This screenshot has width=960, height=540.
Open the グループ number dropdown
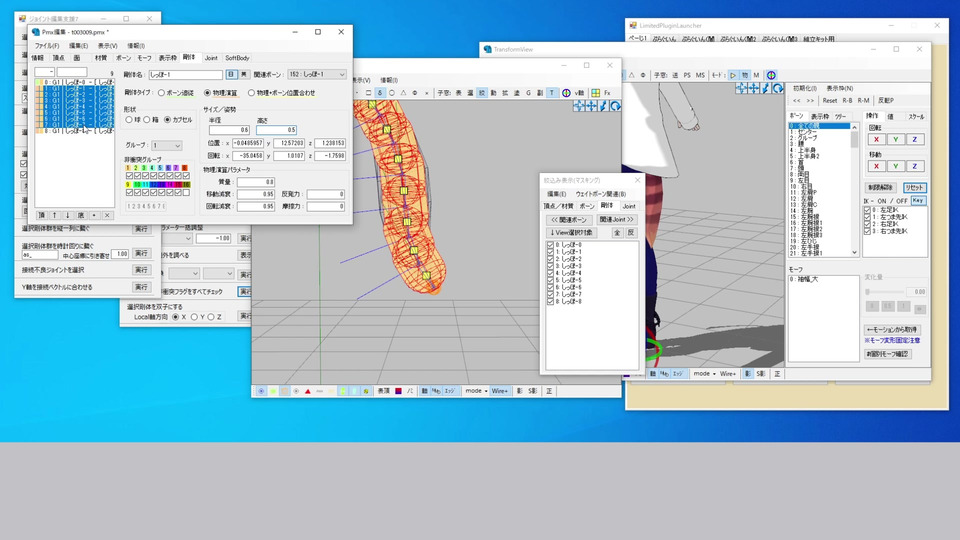tap(168, 145)
